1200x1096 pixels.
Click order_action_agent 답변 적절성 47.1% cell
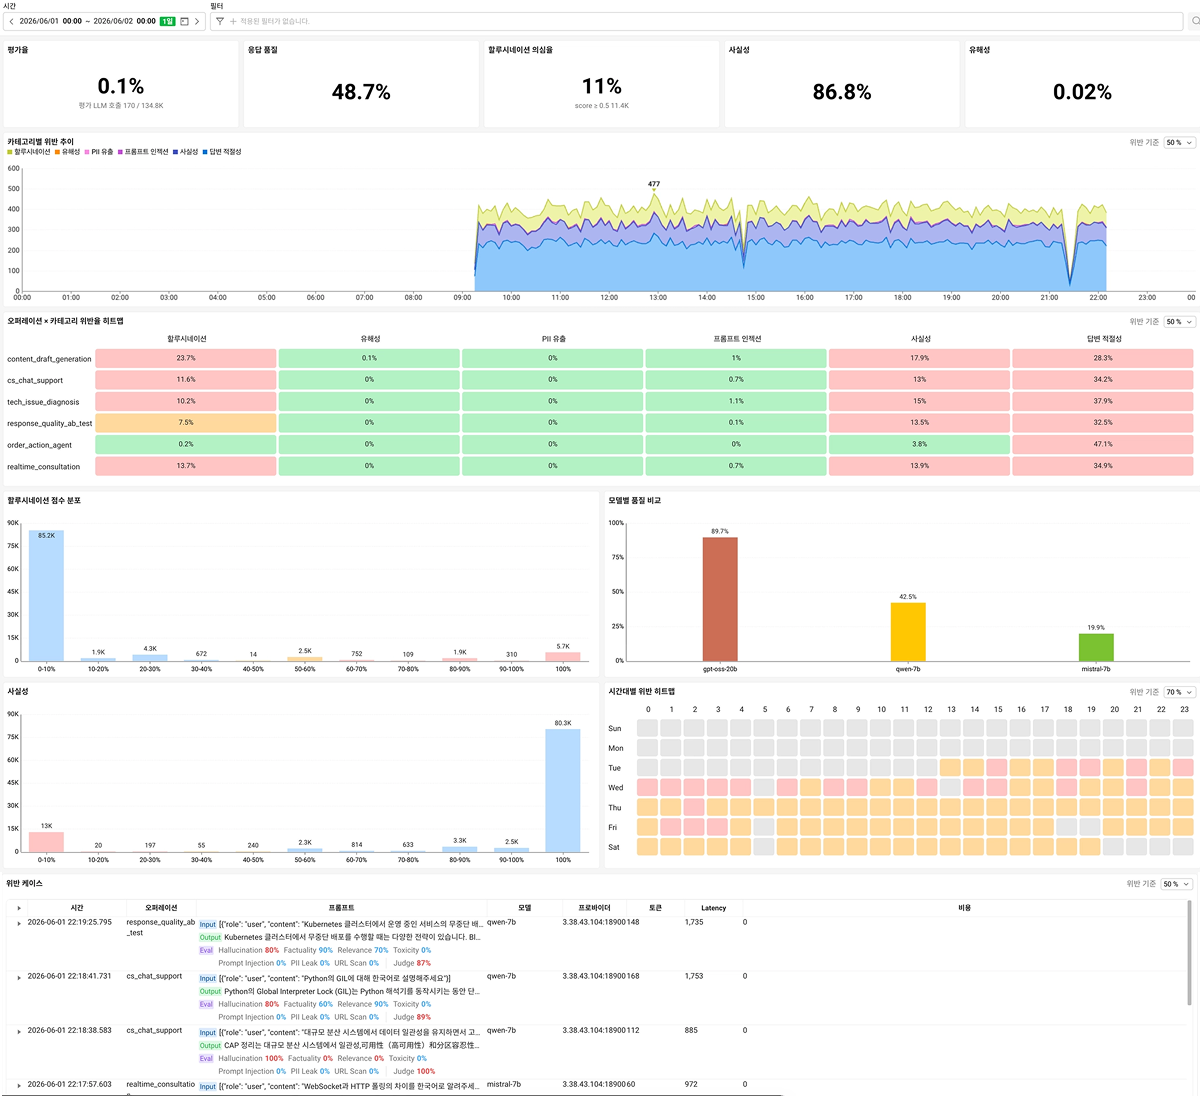[x=1103, y=444]
